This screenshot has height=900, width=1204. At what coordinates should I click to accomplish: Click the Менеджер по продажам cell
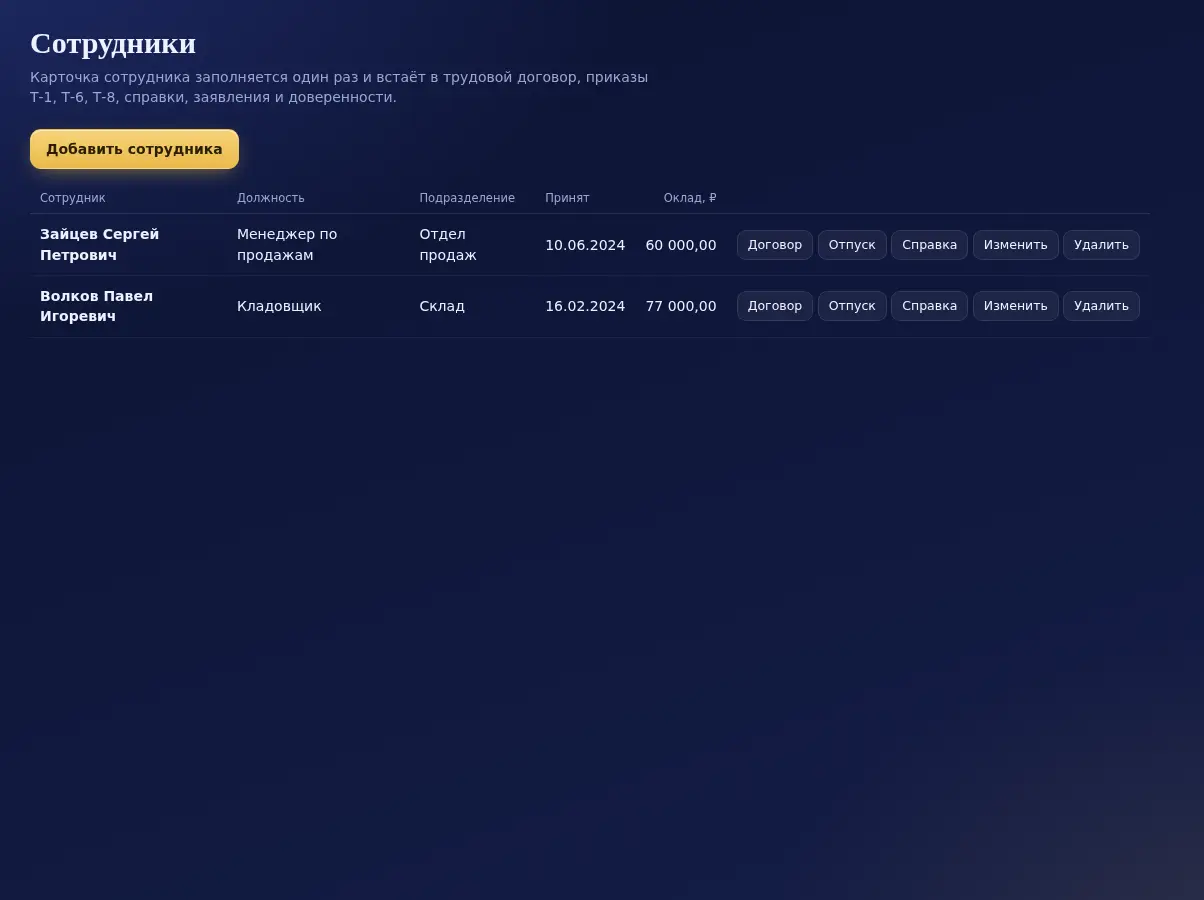click(287, 245)
